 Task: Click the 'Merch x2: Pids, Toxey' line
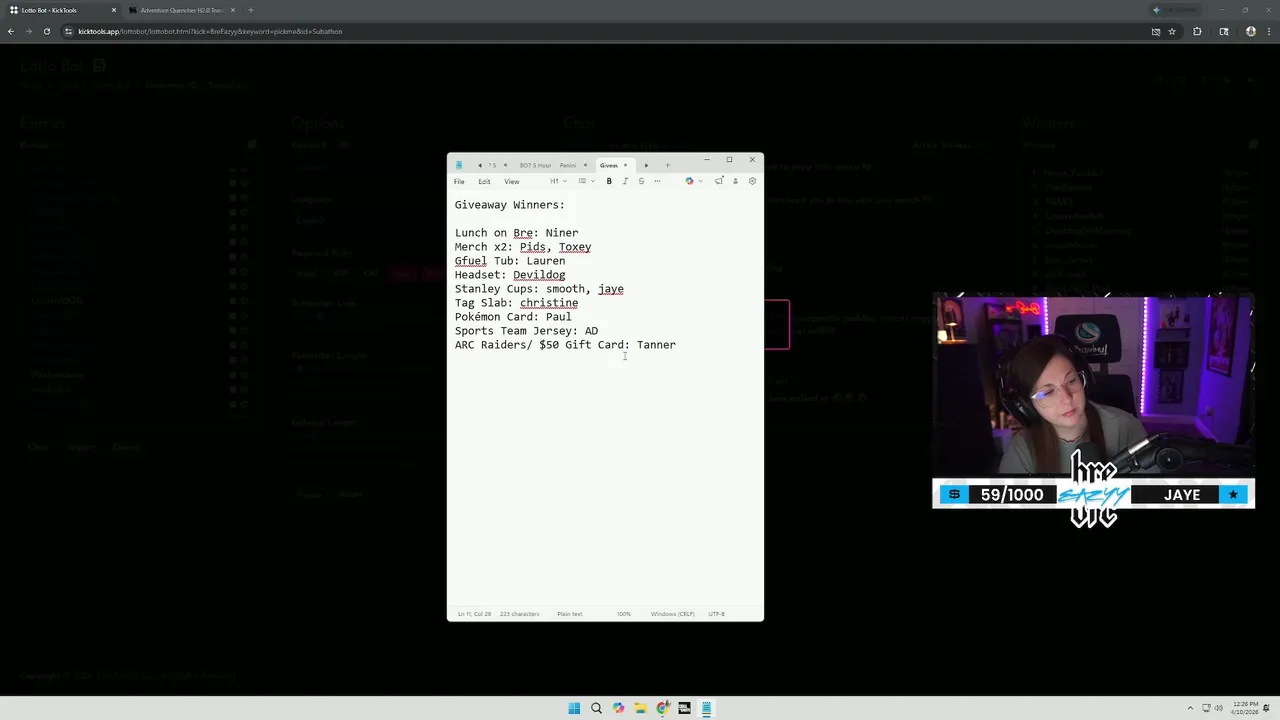click(x=523, y=247)
